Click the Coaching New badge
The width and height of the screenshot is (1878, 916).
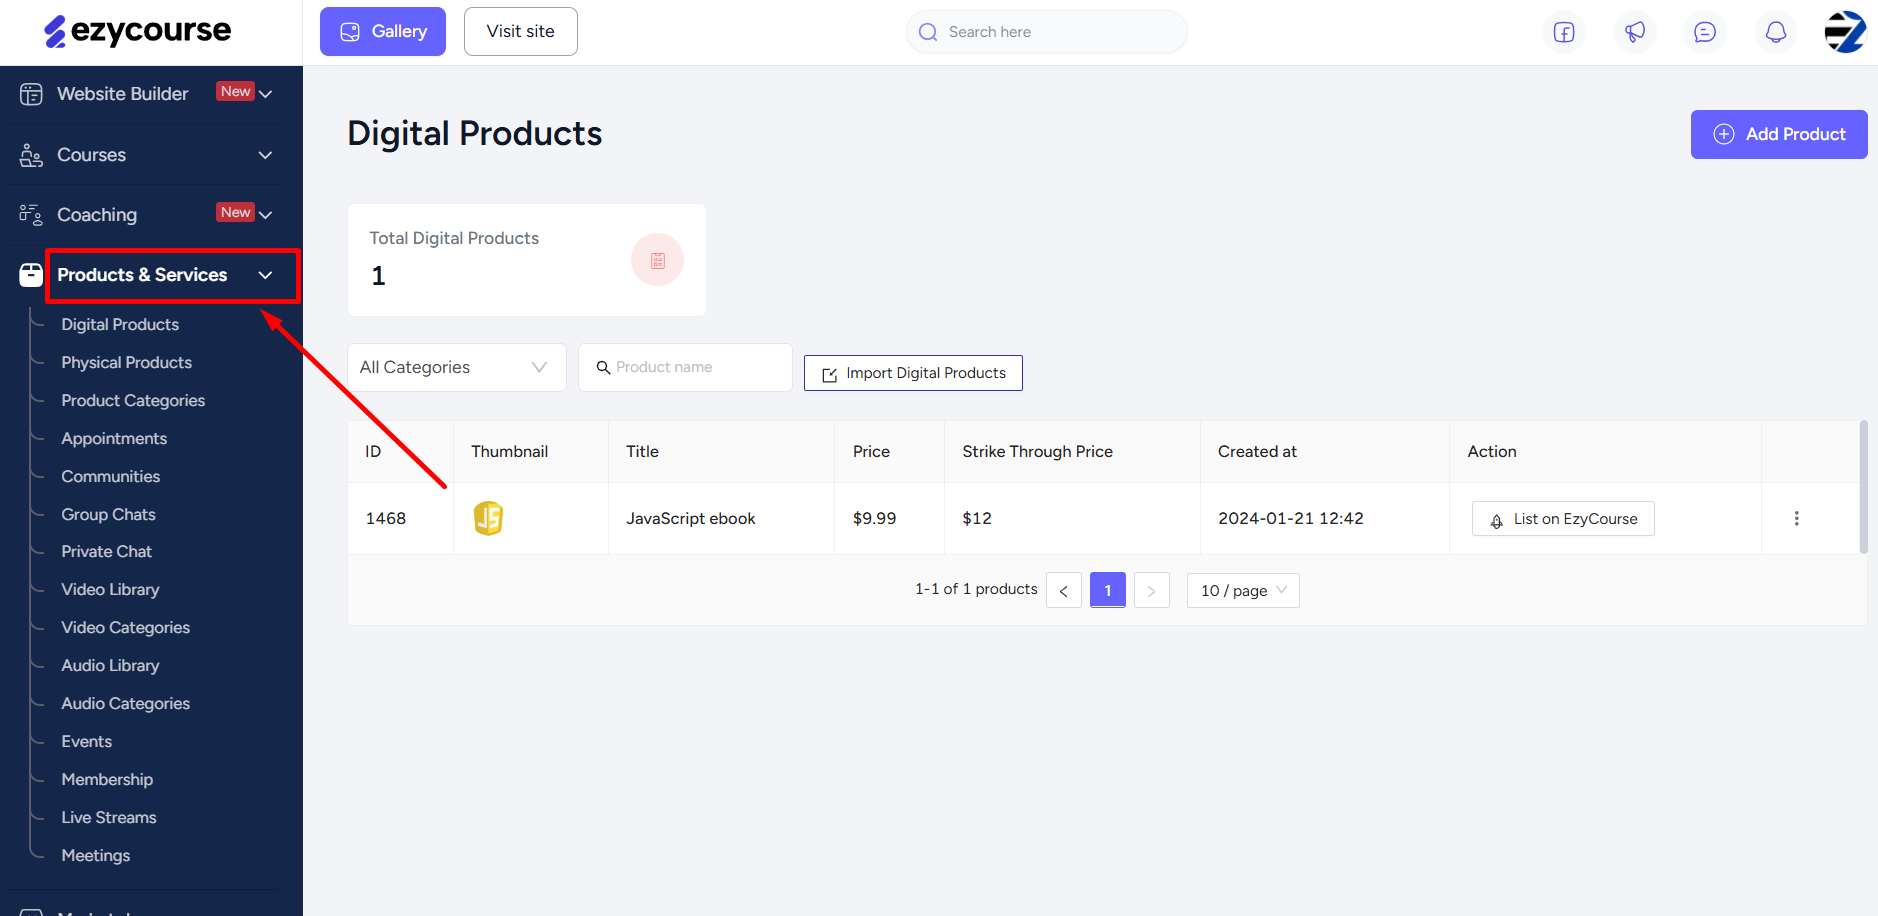pyautogui.click(x=236, y=212)
